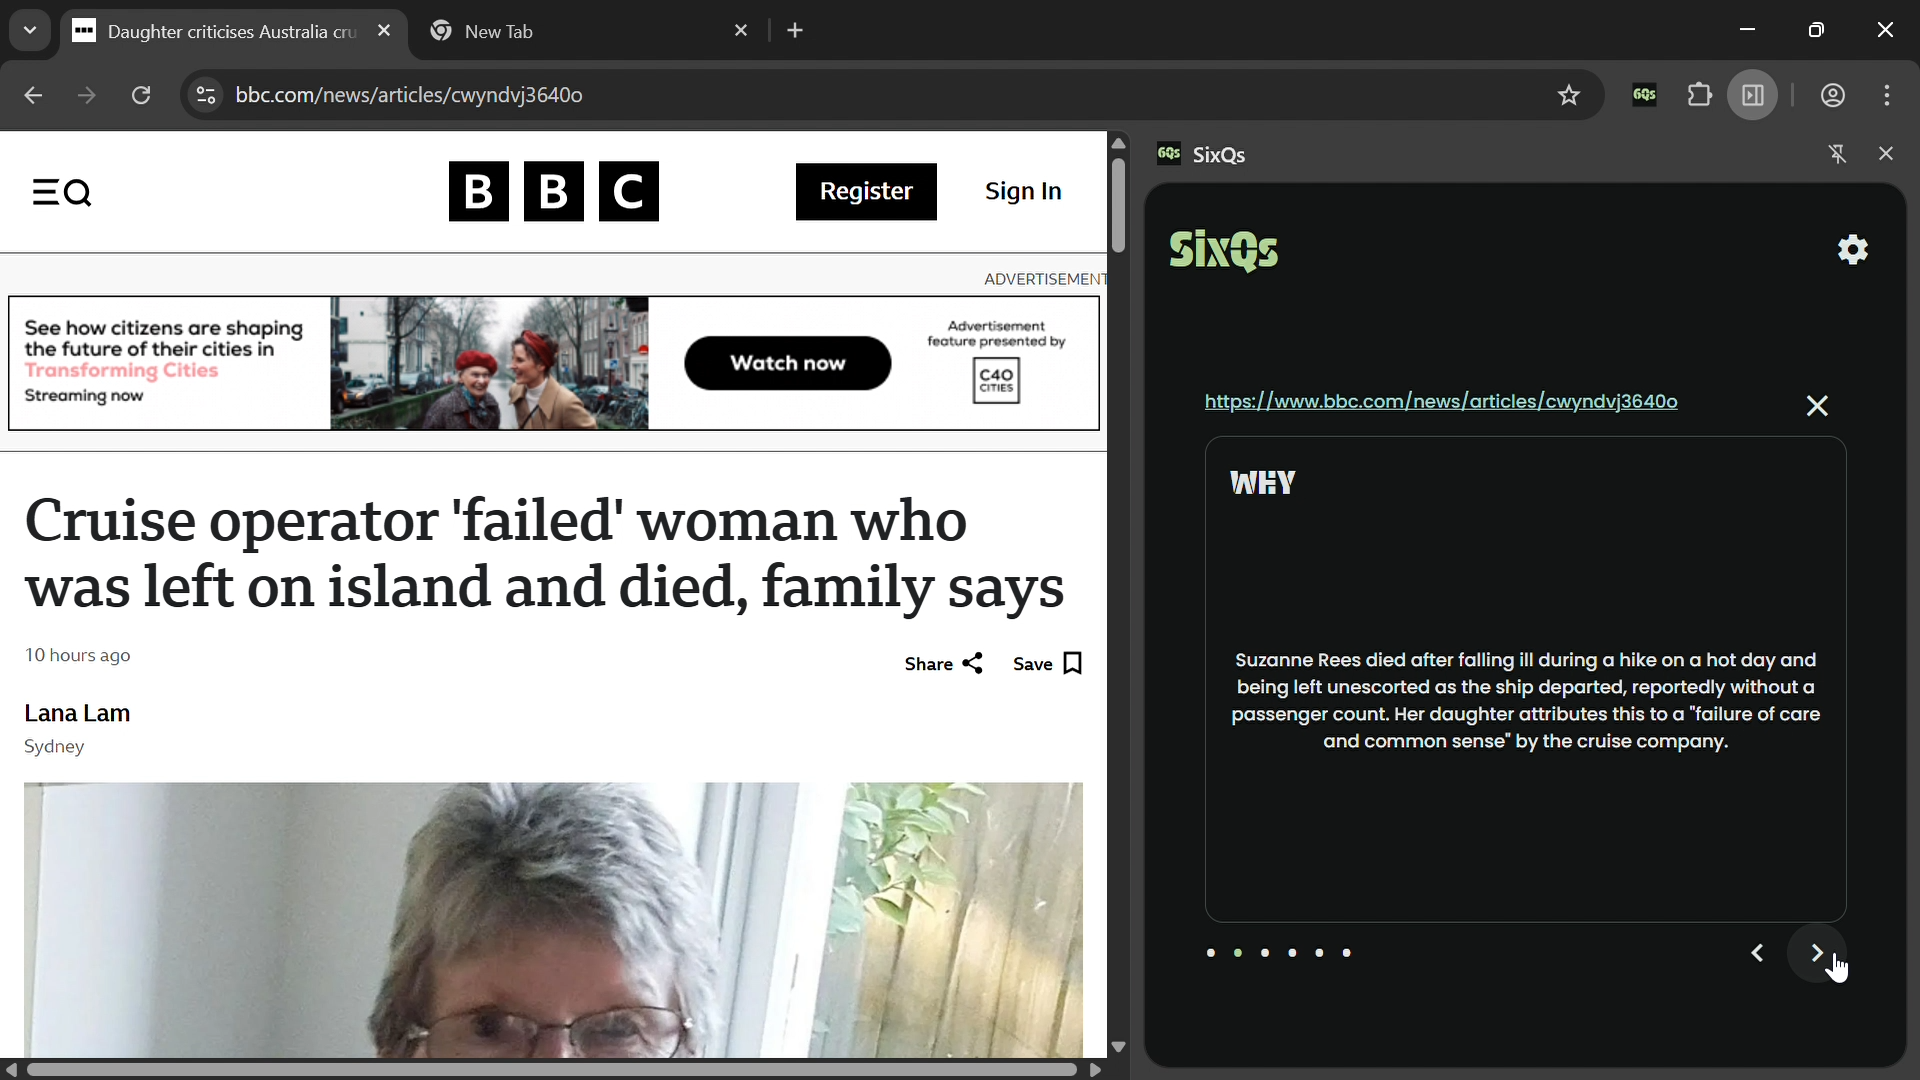Image resolution: width=1920 pixels, height=1080 pixels.
Task: Save article with bookmark icon
Action: pos(1073,664)
